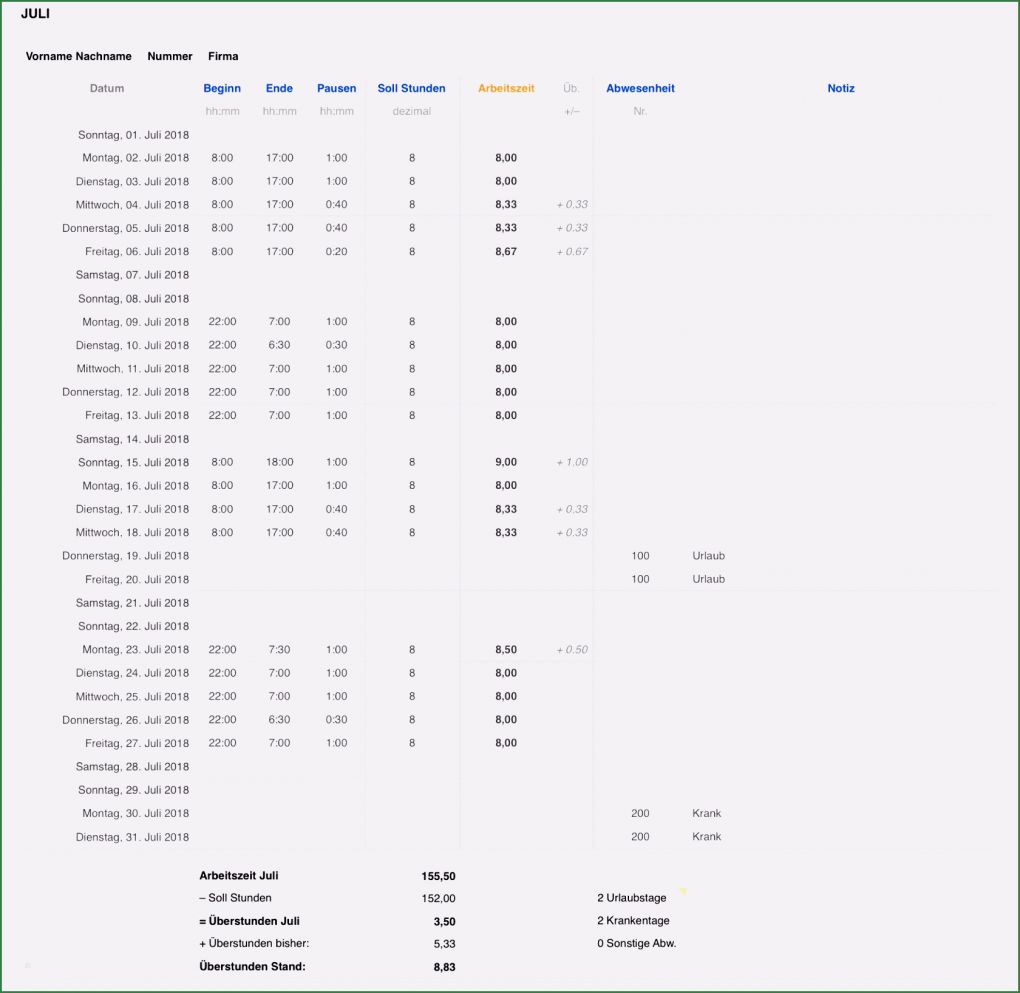Image resolution: width=1020 pixels, height=993 pixels.
Task: Select the + 1.00 overtime cell
Action: pos(572,462)
